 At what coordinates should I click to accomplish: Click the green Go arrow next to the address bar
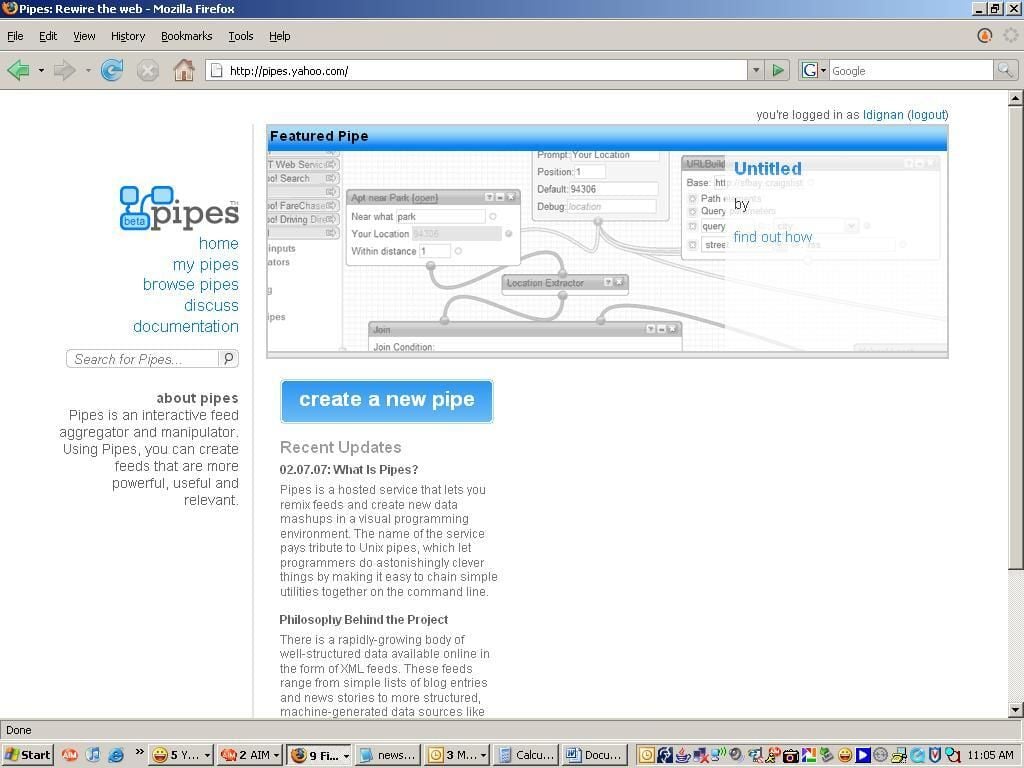(x=777, y=70)
